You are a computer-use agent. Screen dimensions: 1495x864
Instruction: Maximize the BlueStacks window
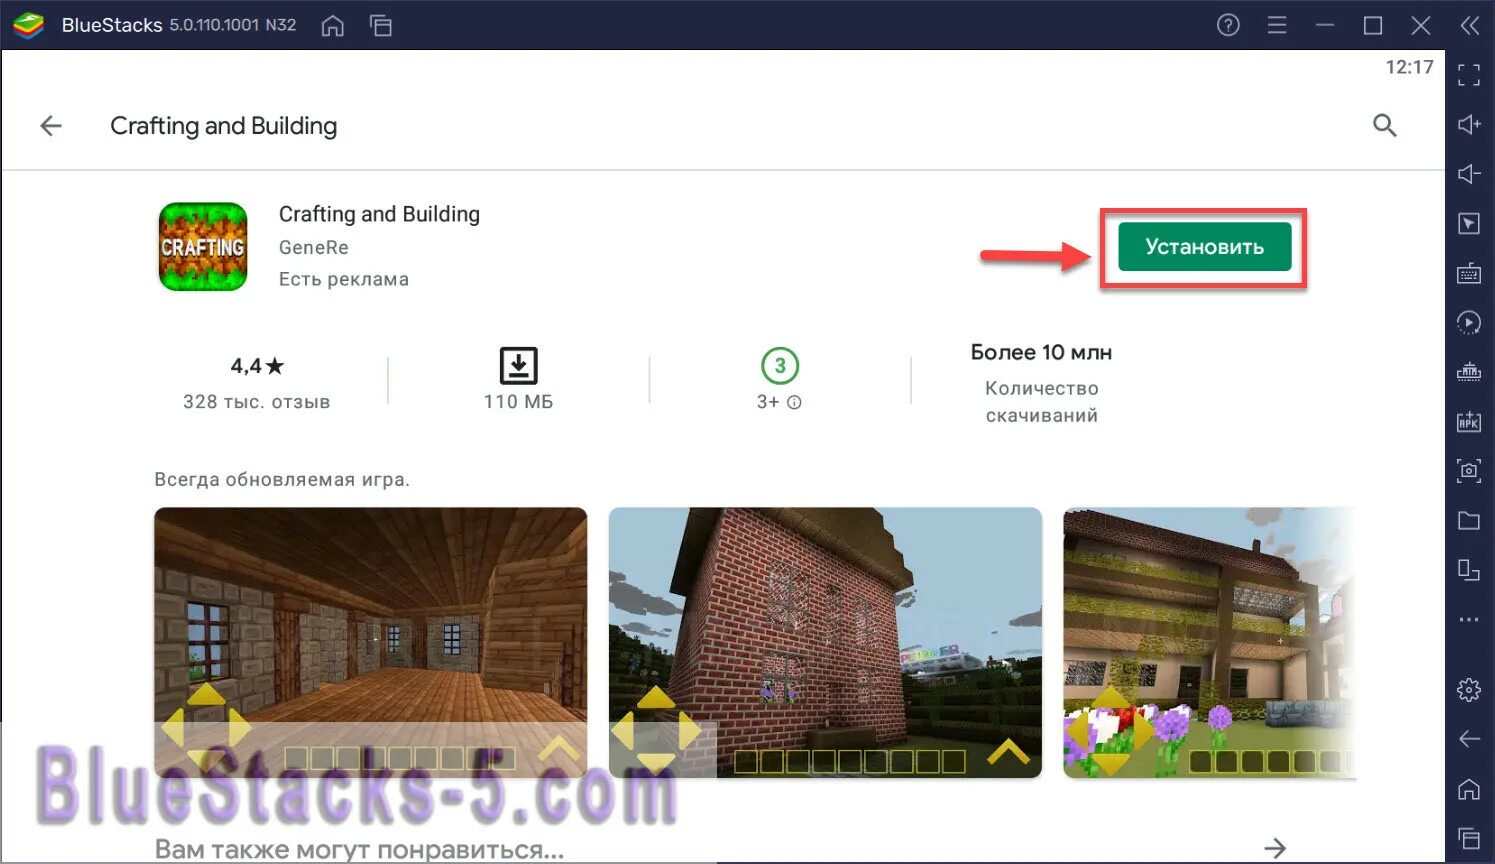1373,25
